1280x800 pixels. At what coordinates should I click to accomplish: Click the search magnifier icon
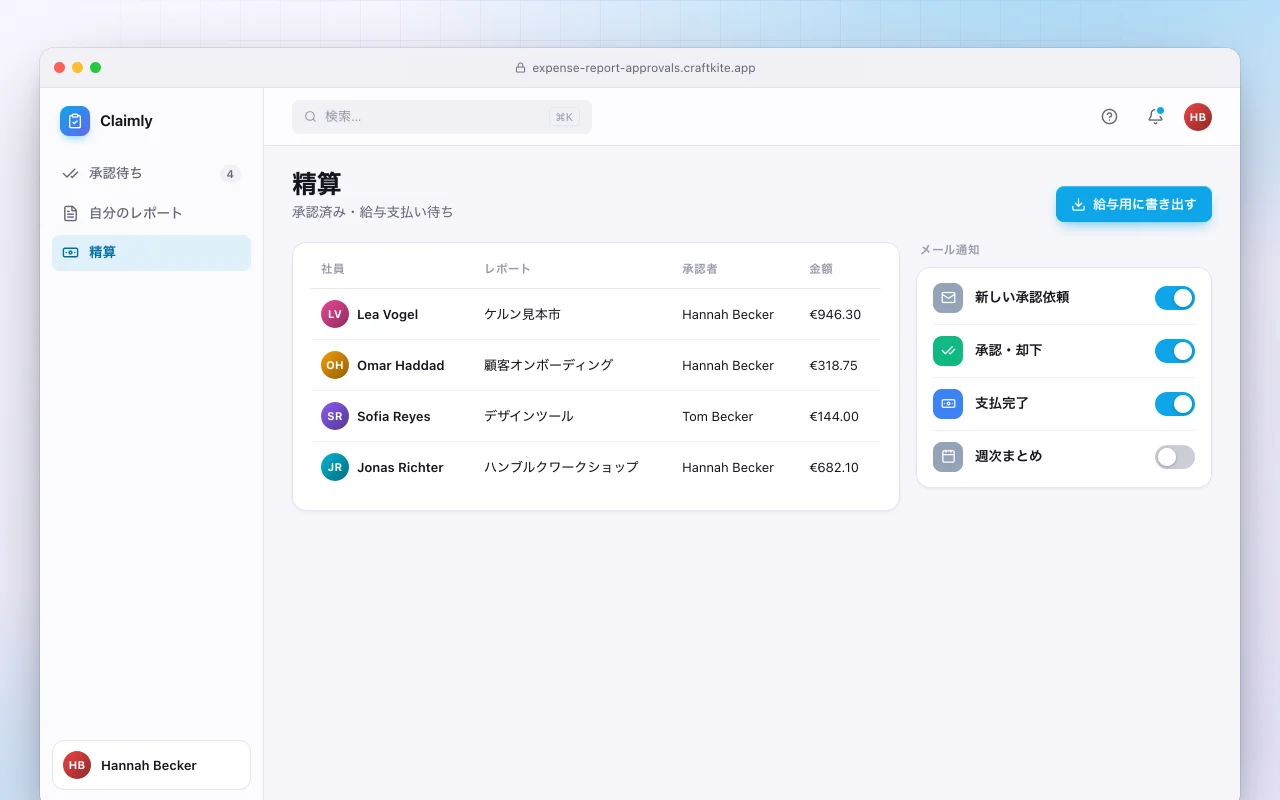pyautogui.click(x=311, y=117)
